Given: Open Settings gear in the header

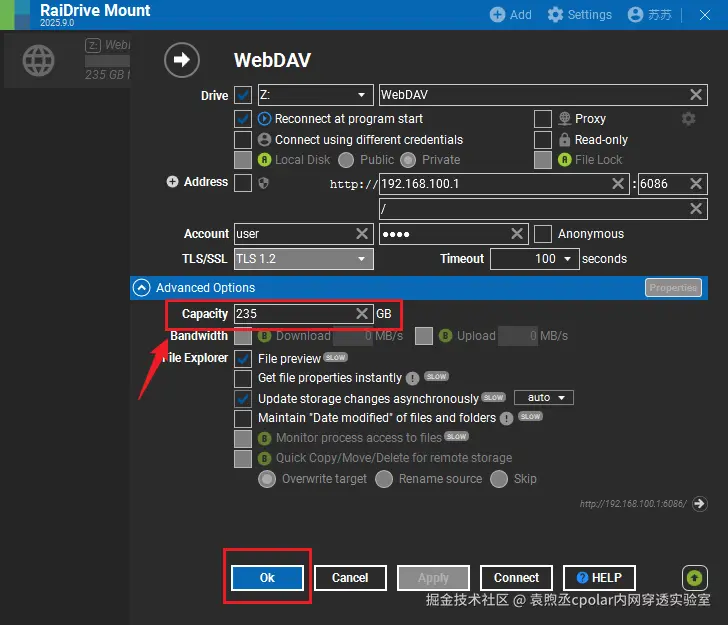Looking at the screenshot, I should point(555,15).
